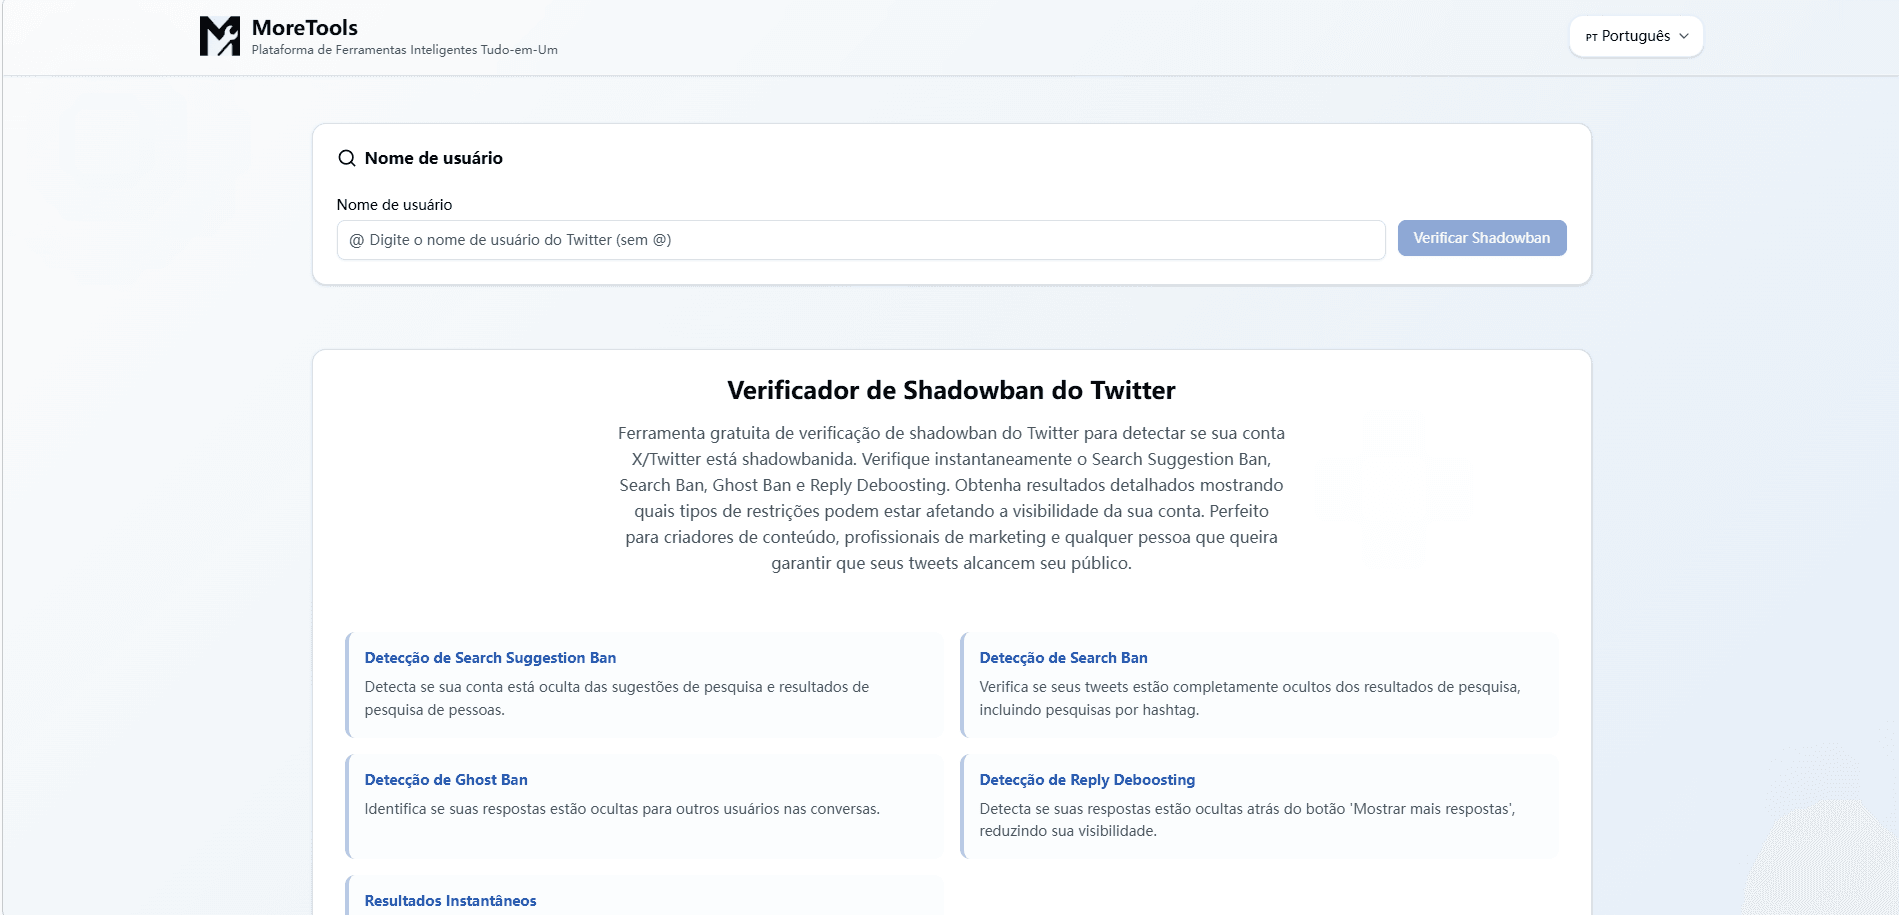This screenshot has width=1899, height=915.
Task: Click the chevron arrow in language selector
Action: pyautogui.click(x=1684, y=36)
